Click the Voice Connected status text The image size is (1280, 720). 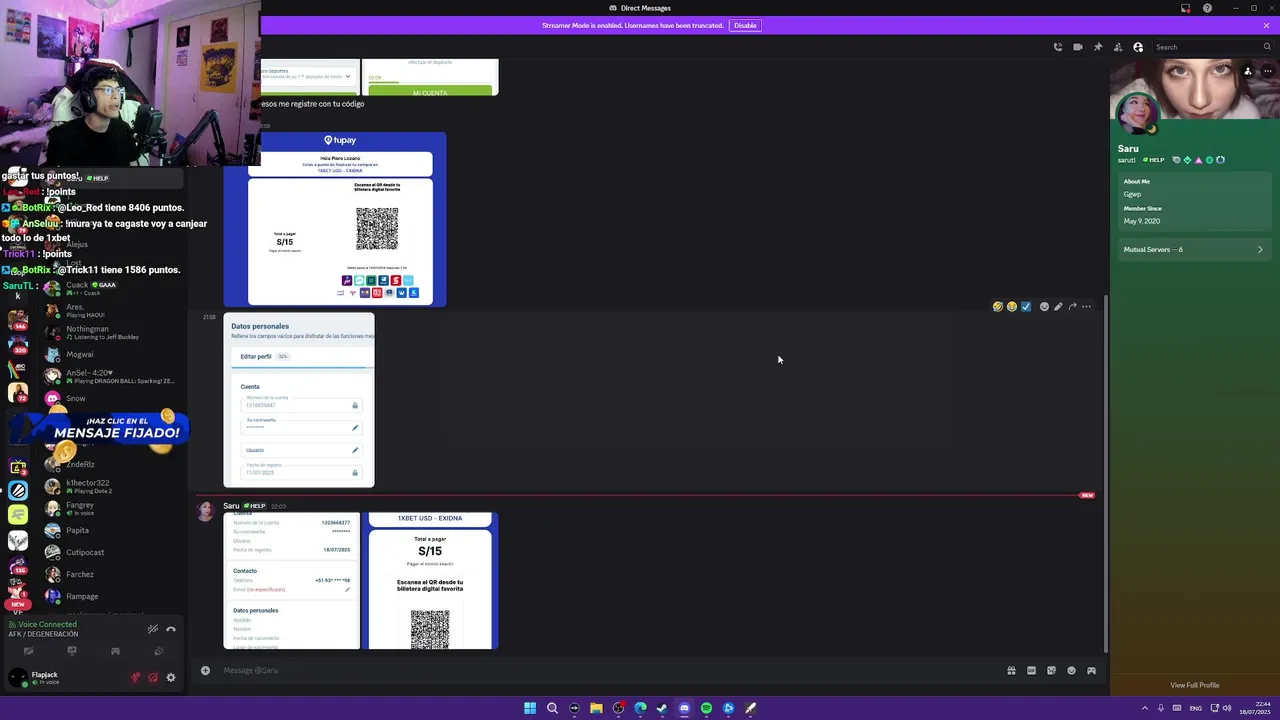coord(47,624)
